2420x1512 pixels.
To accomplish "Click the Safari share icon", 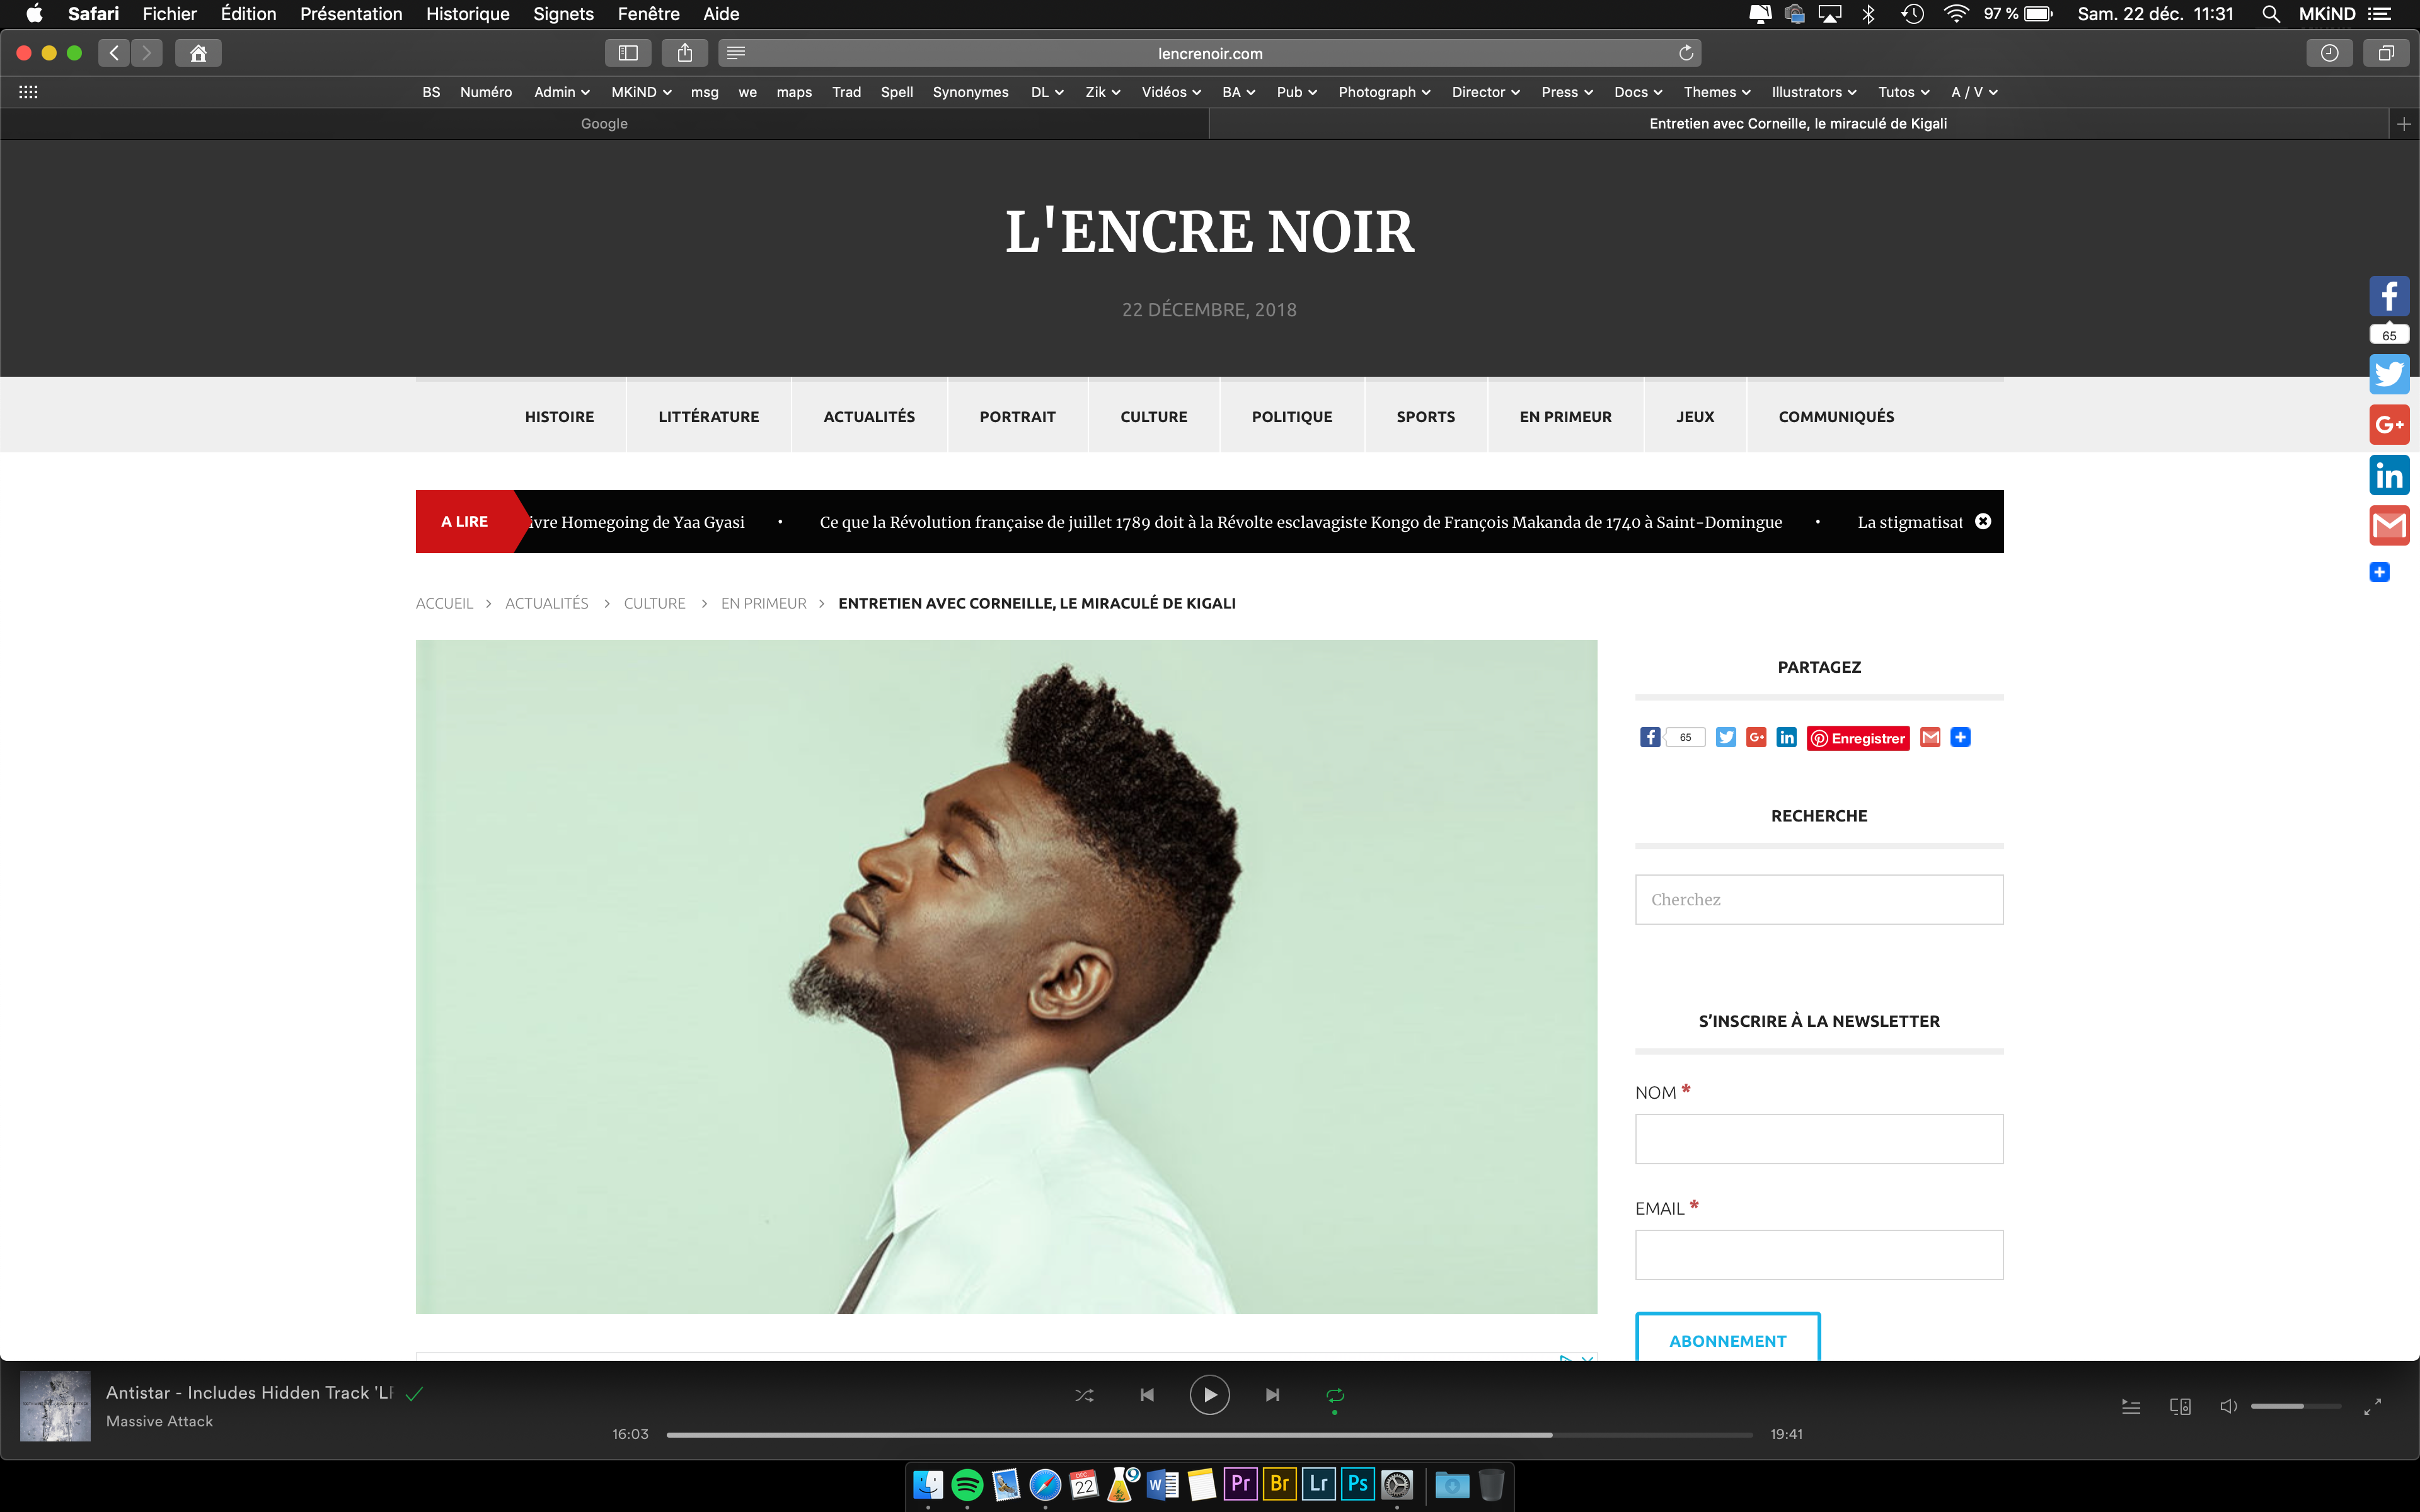I will pos(685,53).
